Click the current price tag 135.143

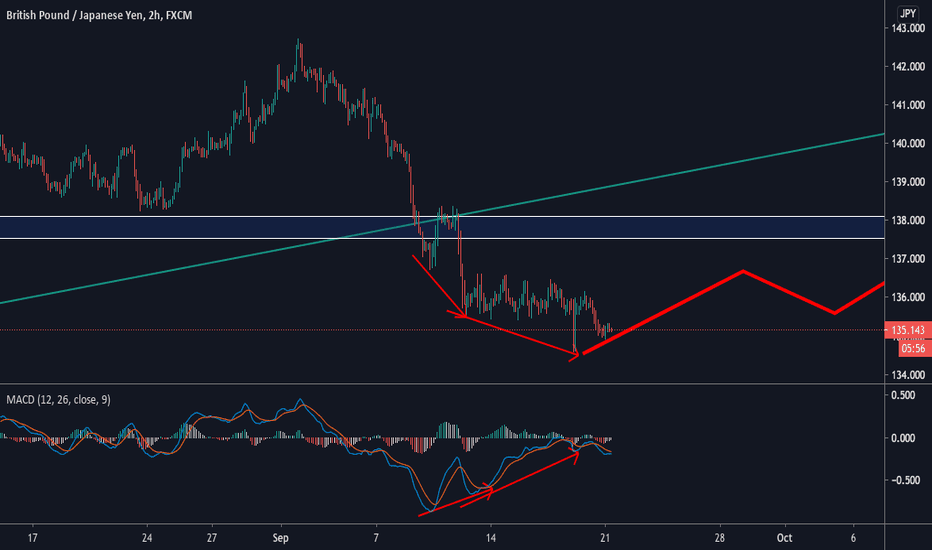pos(908,330)
